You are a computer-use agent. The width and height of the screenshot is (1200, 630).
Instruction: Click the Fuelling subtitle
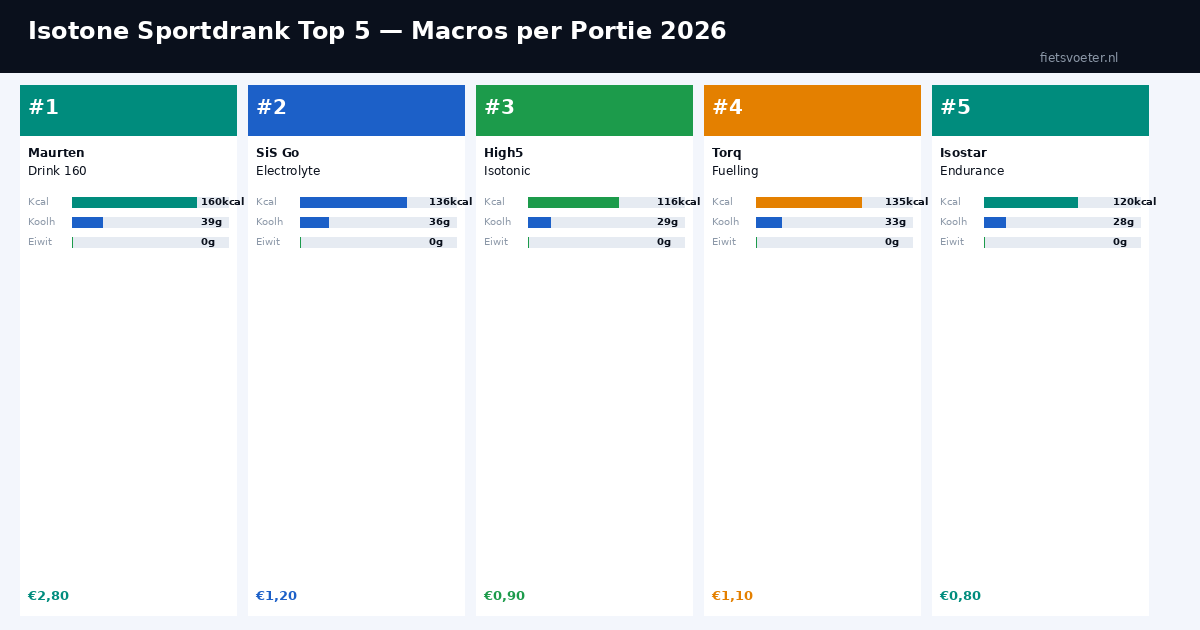735,171
